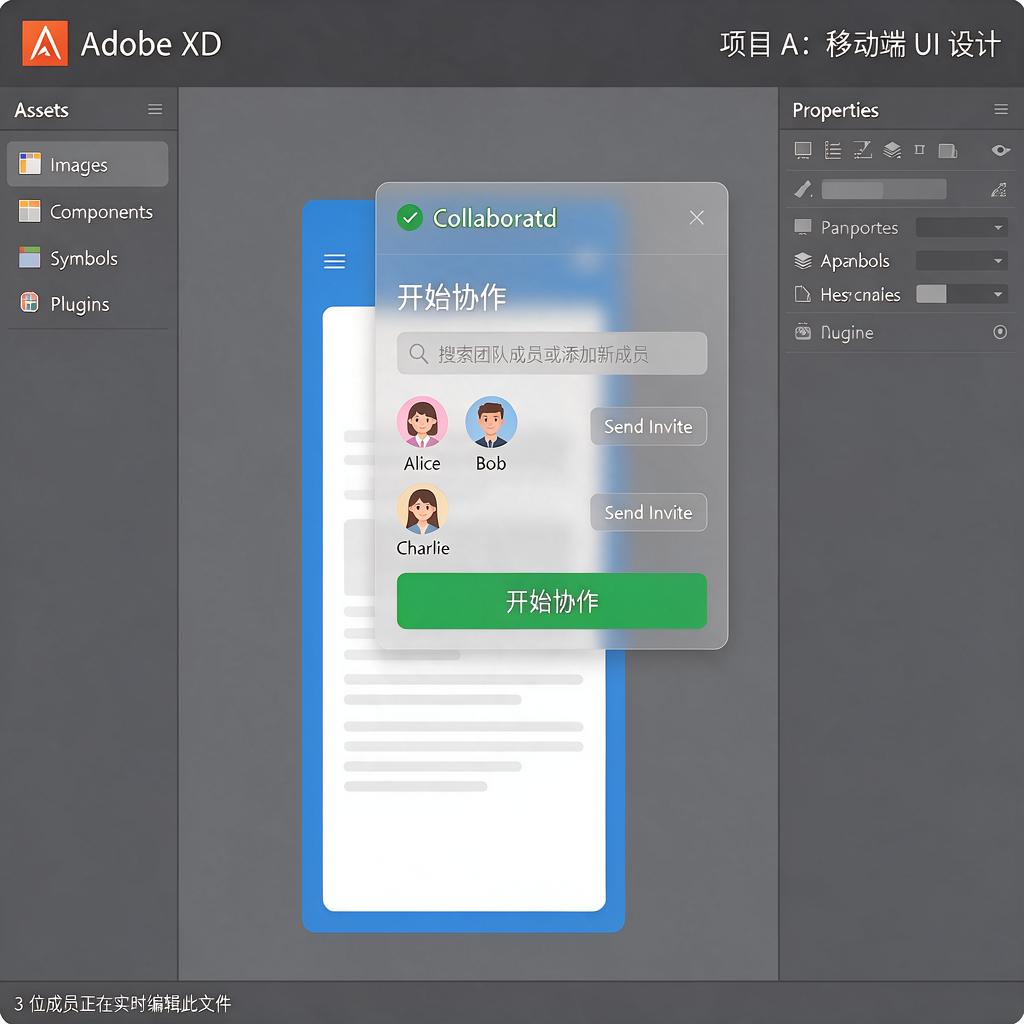Click the green checkmark icon in dialog
The height and width of the screenshot is (1024, 1024).
point(410,217)
